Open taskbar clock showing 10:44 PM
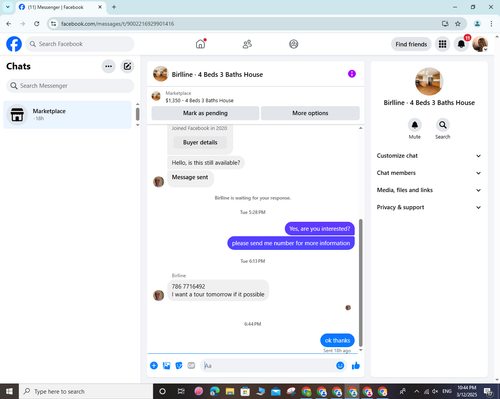Viewport: 500px width, 399px height. 467,391
